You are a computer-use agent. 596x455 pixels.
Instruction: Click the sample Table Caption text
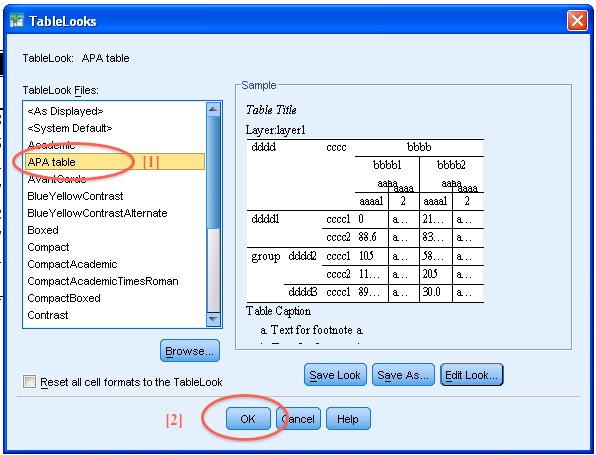(x=278, y=311)
